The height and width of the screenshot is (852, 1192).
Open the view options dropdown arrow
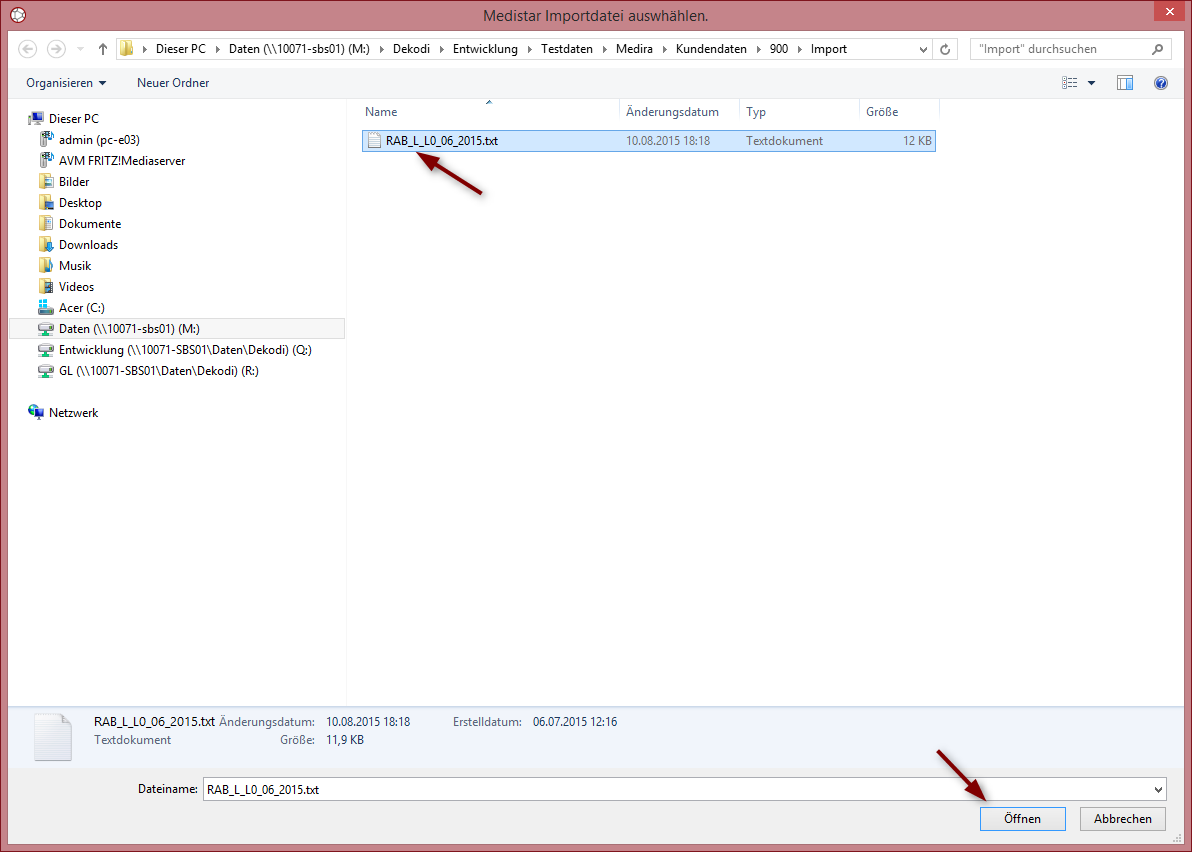1091,83
